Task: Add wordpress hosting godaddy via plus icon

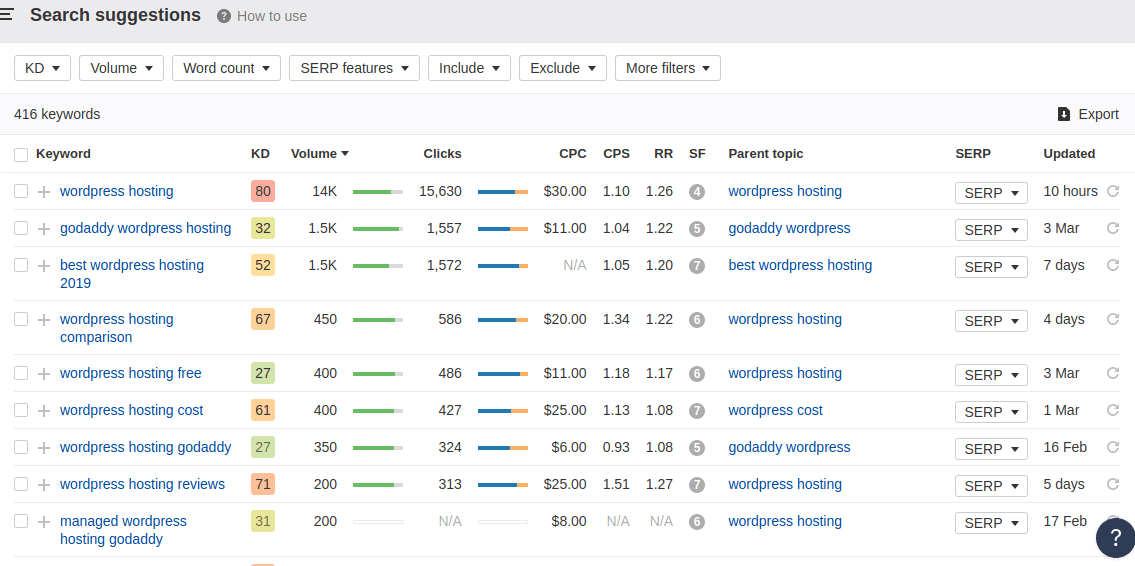Action: click(x=44, y=448)
